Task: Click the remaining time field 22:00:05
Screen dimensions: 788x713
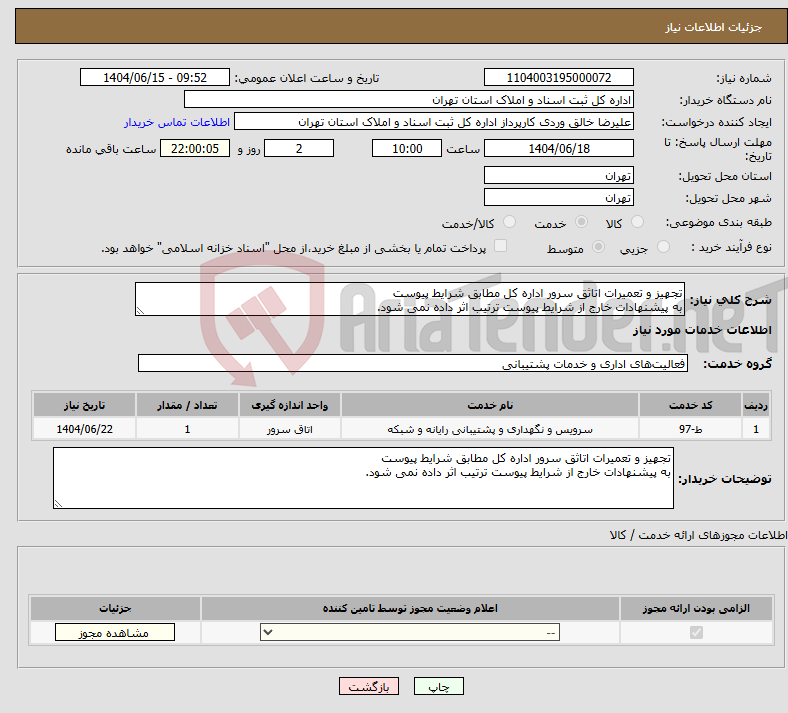Action: (x=195, y=148)
